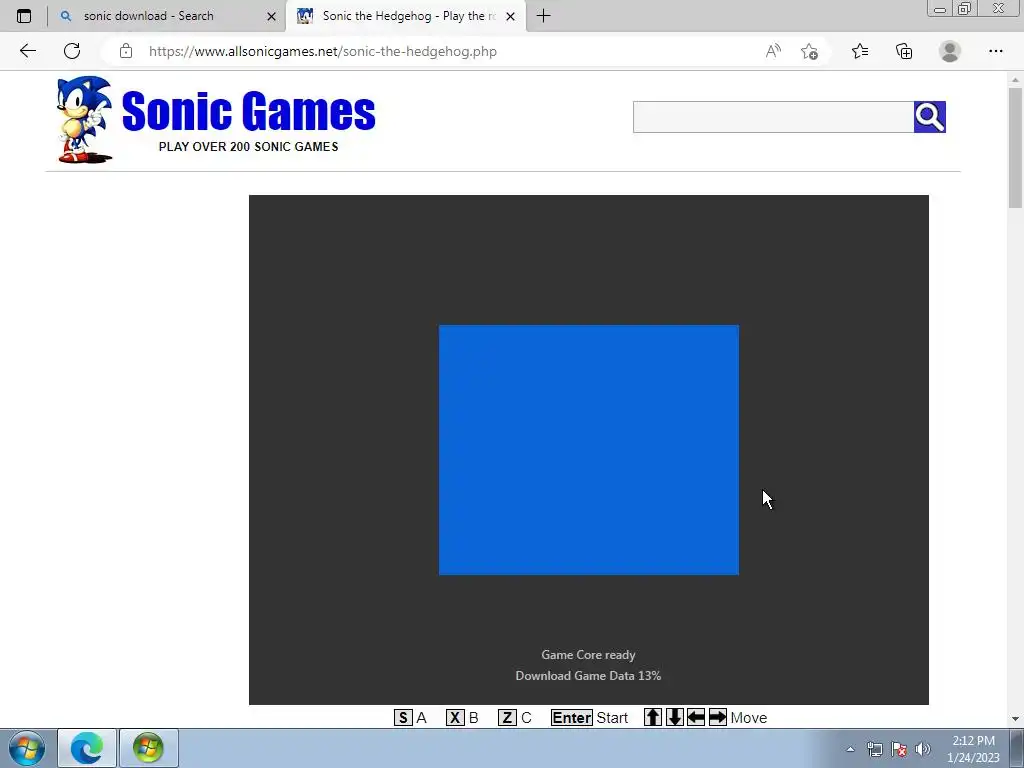
Task: Click the Game Core ready text
Action: (588, 655)
